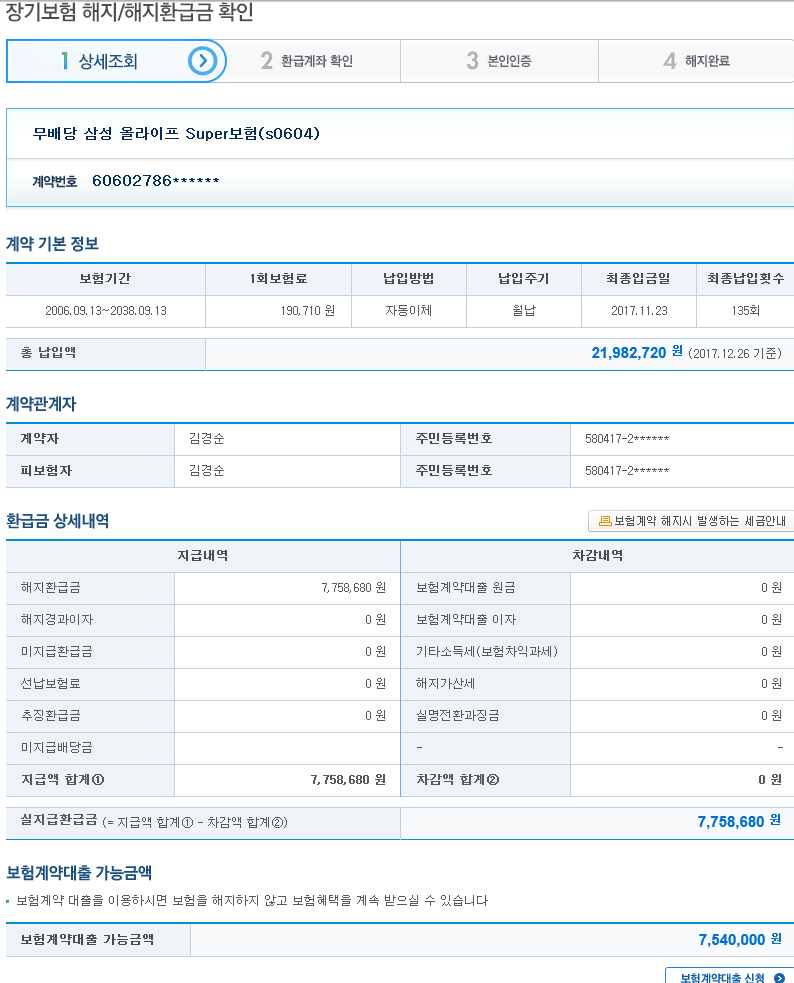This screenshot has width=794, height=983.
Task: Click the 최종입금일 value 2017.11.23
Action: point(639,311)
